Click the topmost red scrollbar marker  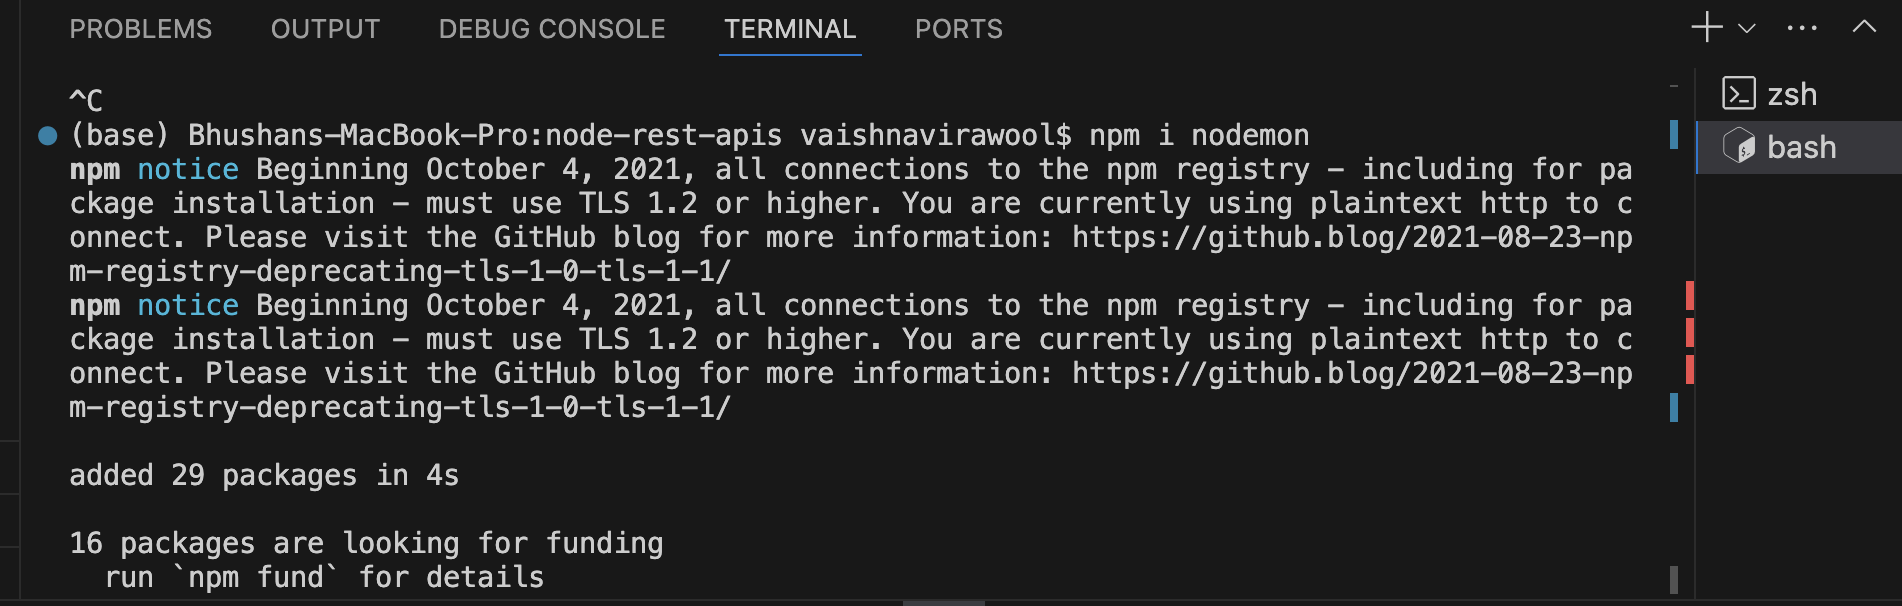pyautogui.click(x=1689, y=295)
